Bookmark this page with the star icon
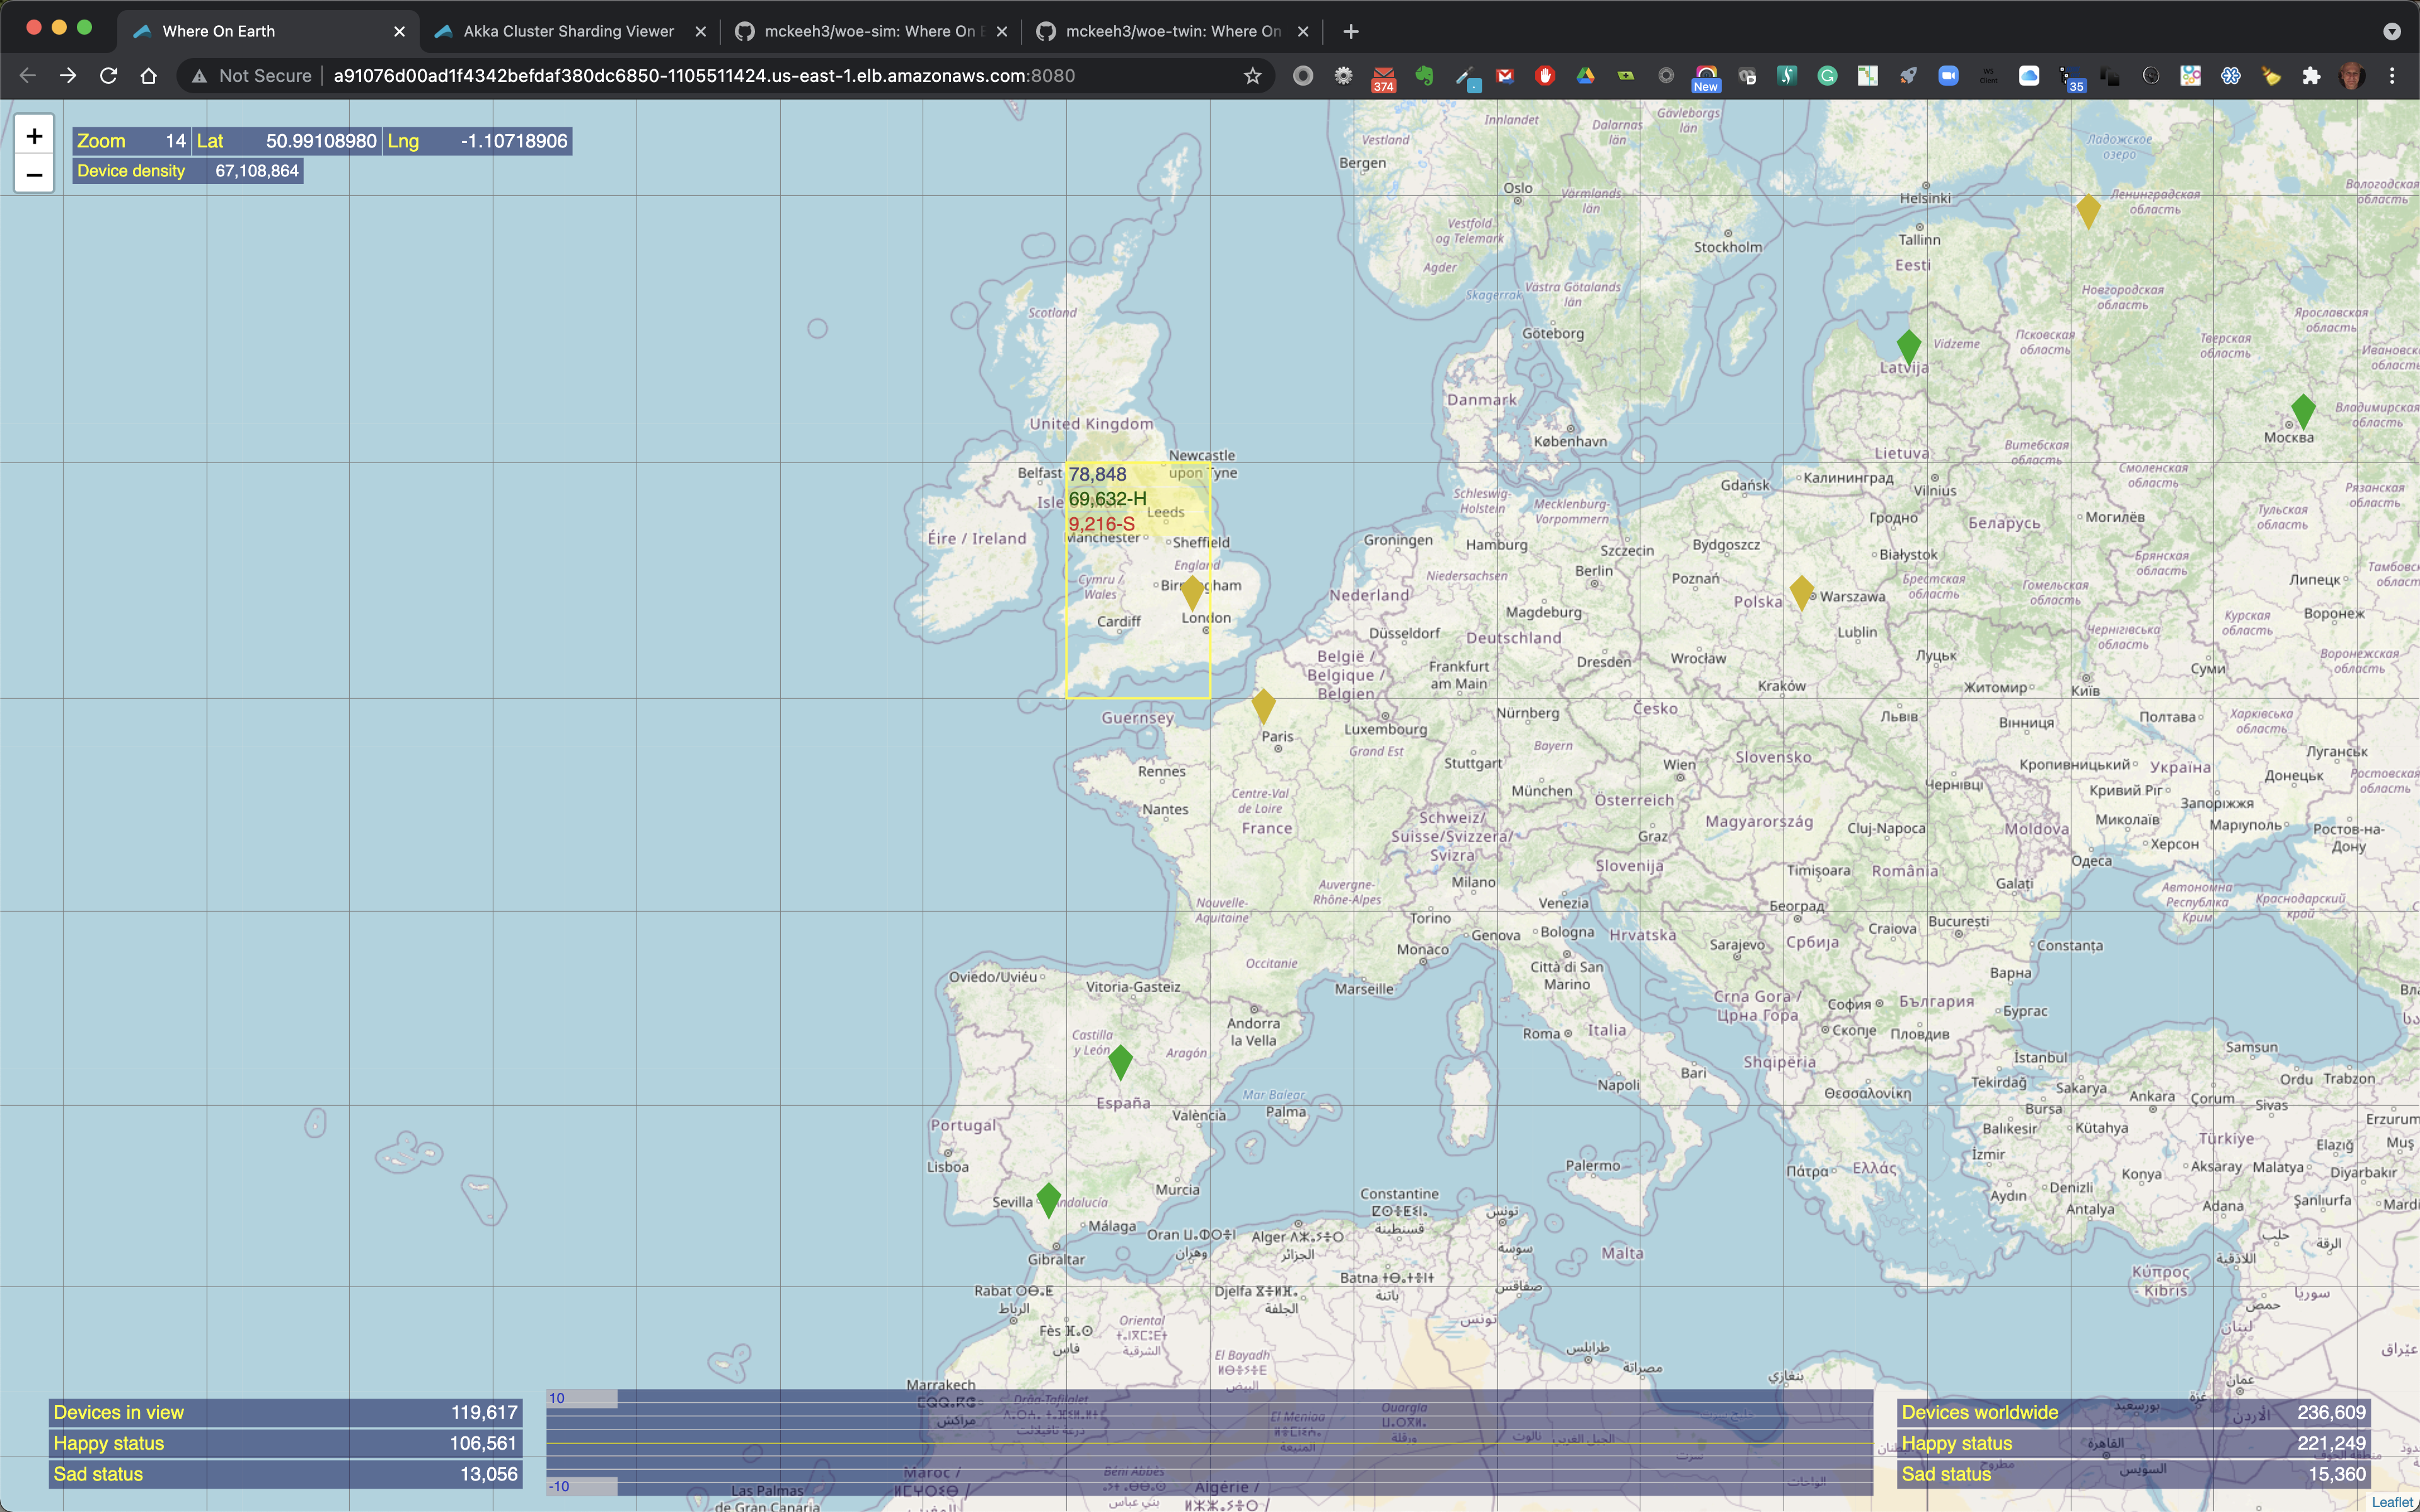The image size is (2420, 1512). click(x=1252, y=76)
